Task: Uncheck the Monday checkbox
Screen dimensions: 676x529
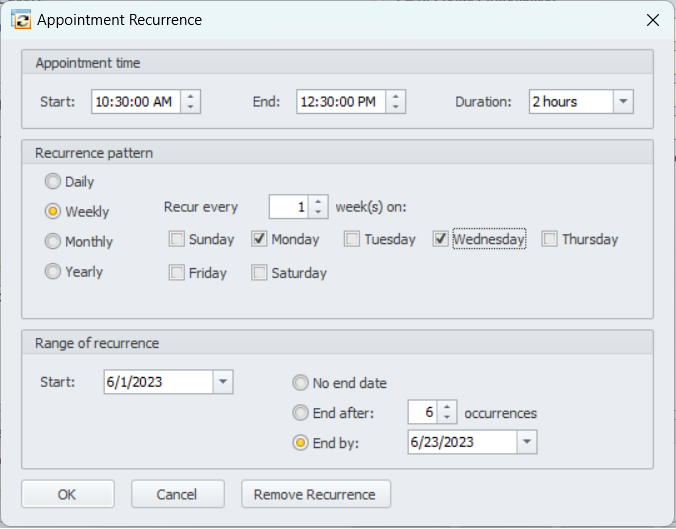Action: point(259,239)
